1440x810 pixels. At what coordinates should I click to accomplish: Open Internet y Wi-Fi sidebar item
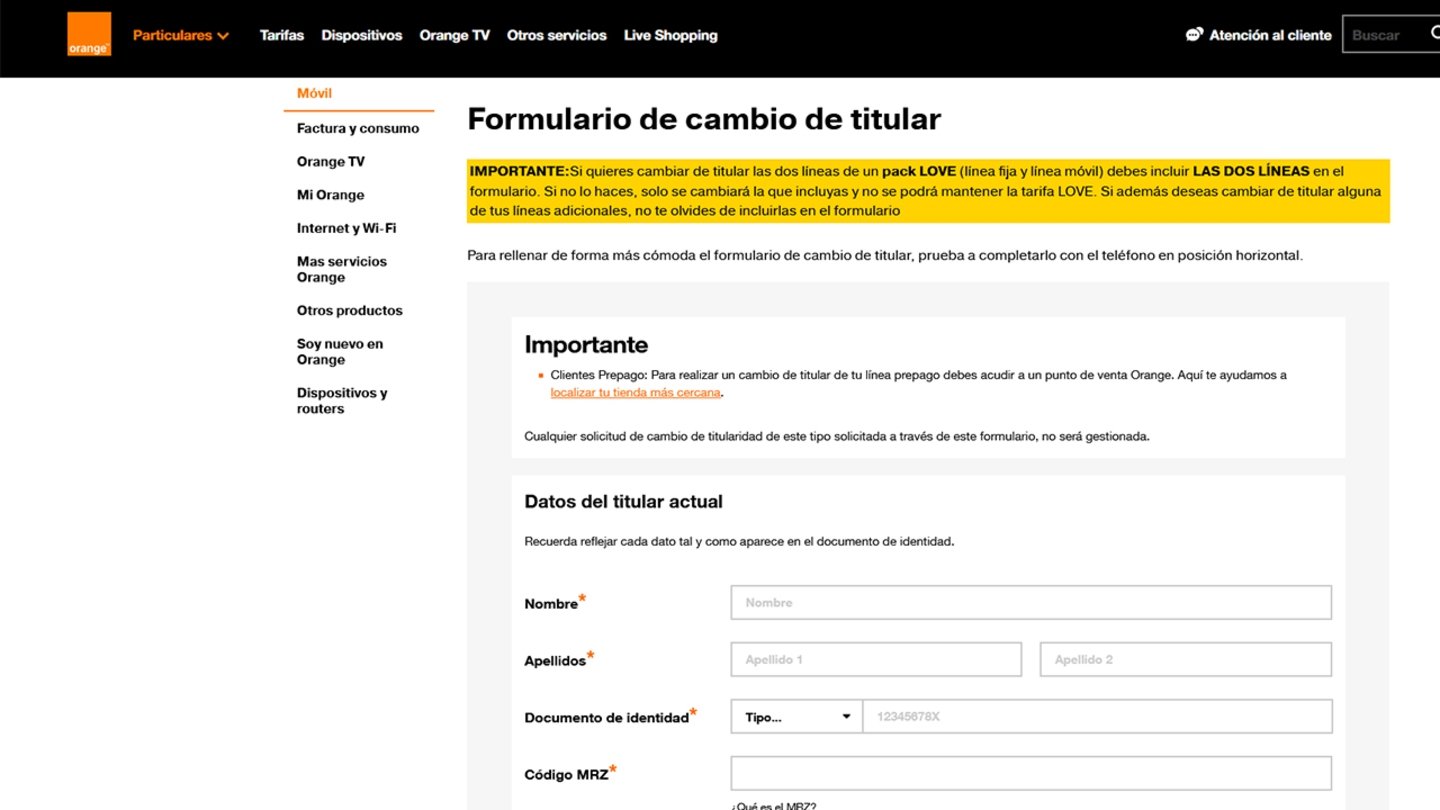(346, 228)
